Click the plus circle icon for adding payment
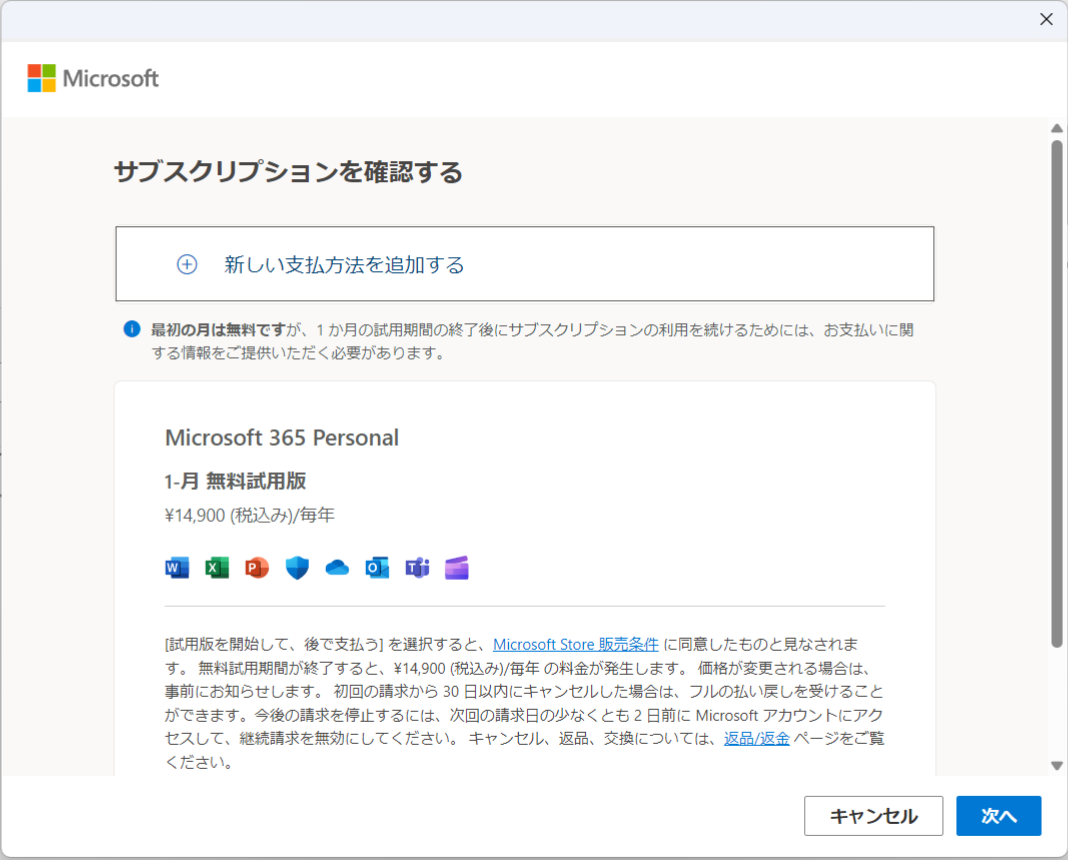The image size is (1068, 860). pos(187,264)
